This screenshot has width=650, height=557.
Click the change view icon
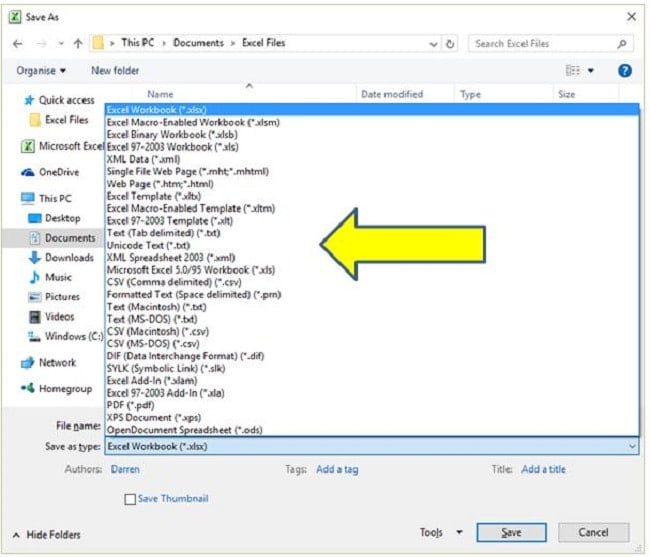pos(572,70)
